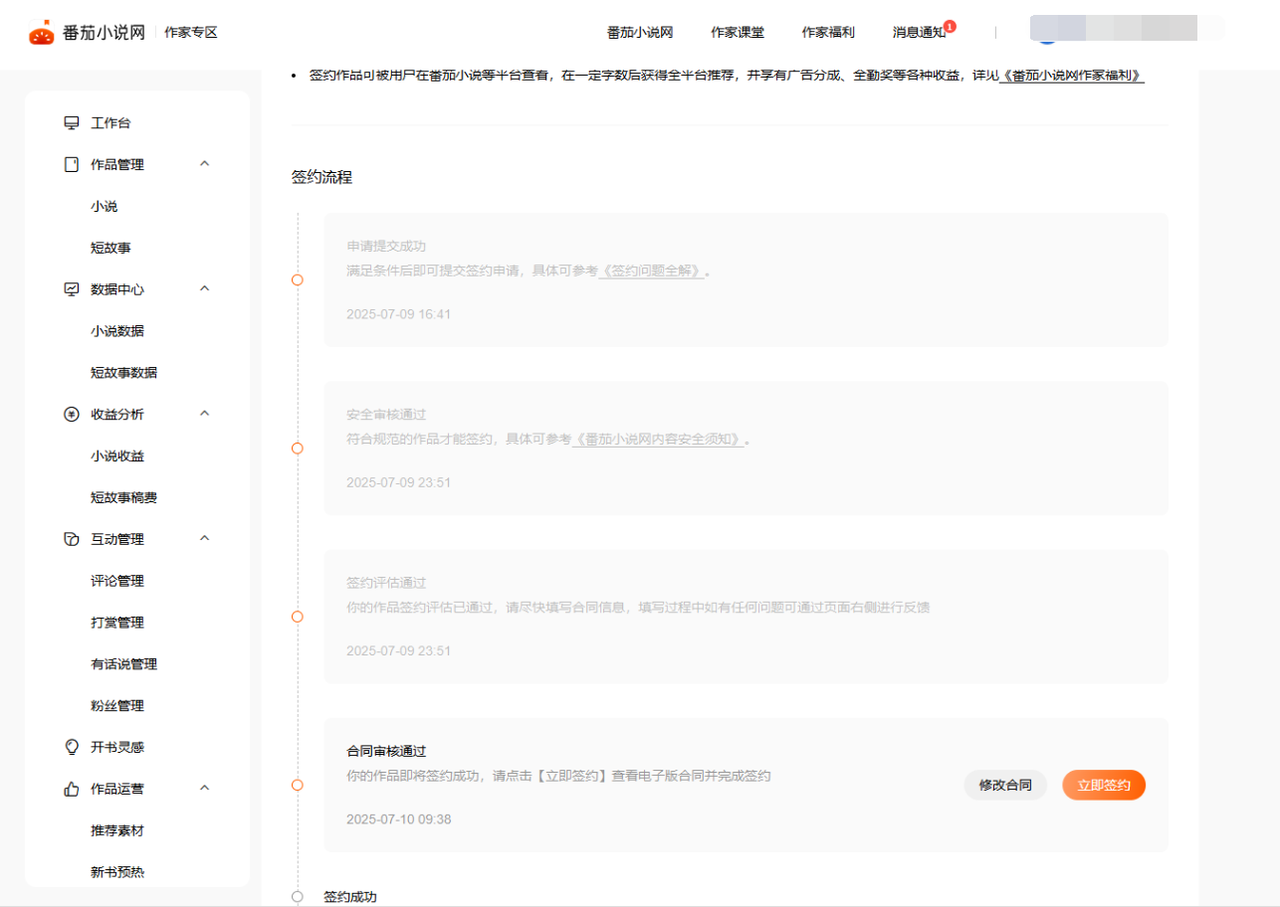Click timestamp 2025-07-10 09:38
The width and height of the screenshot is (1280, 907).
coord(398,819)
